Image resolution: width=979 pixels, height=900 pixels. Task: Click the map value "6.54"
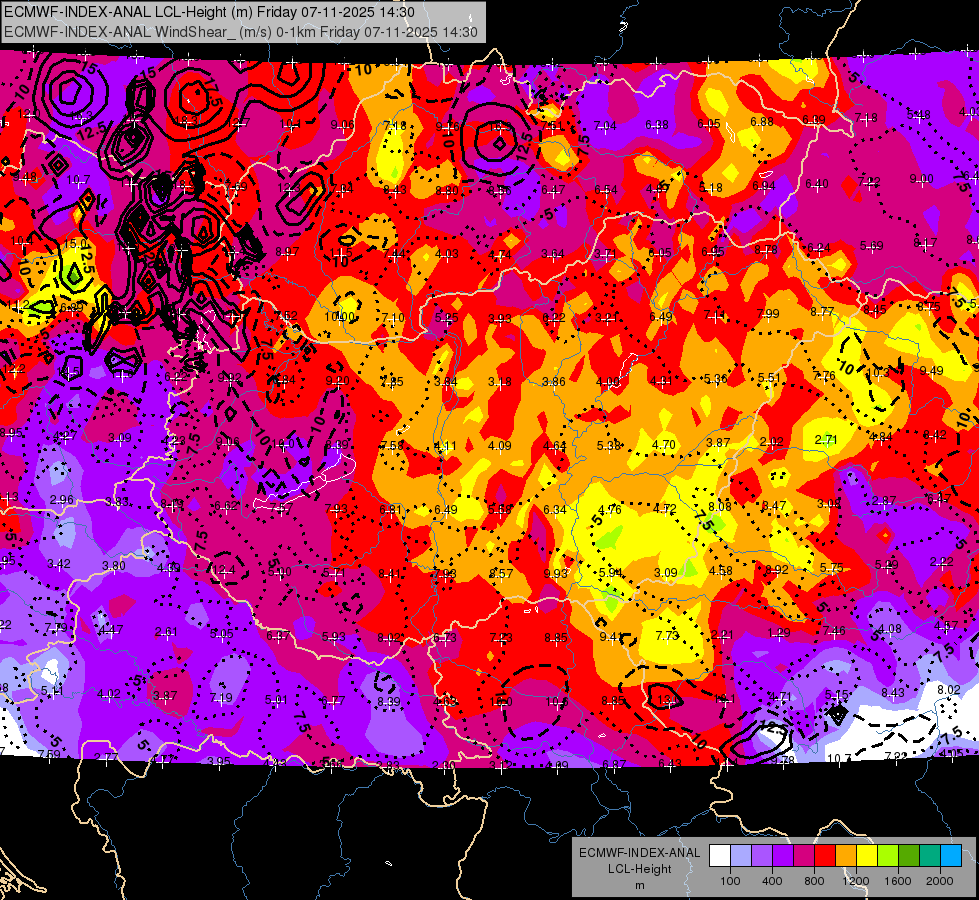606,189
